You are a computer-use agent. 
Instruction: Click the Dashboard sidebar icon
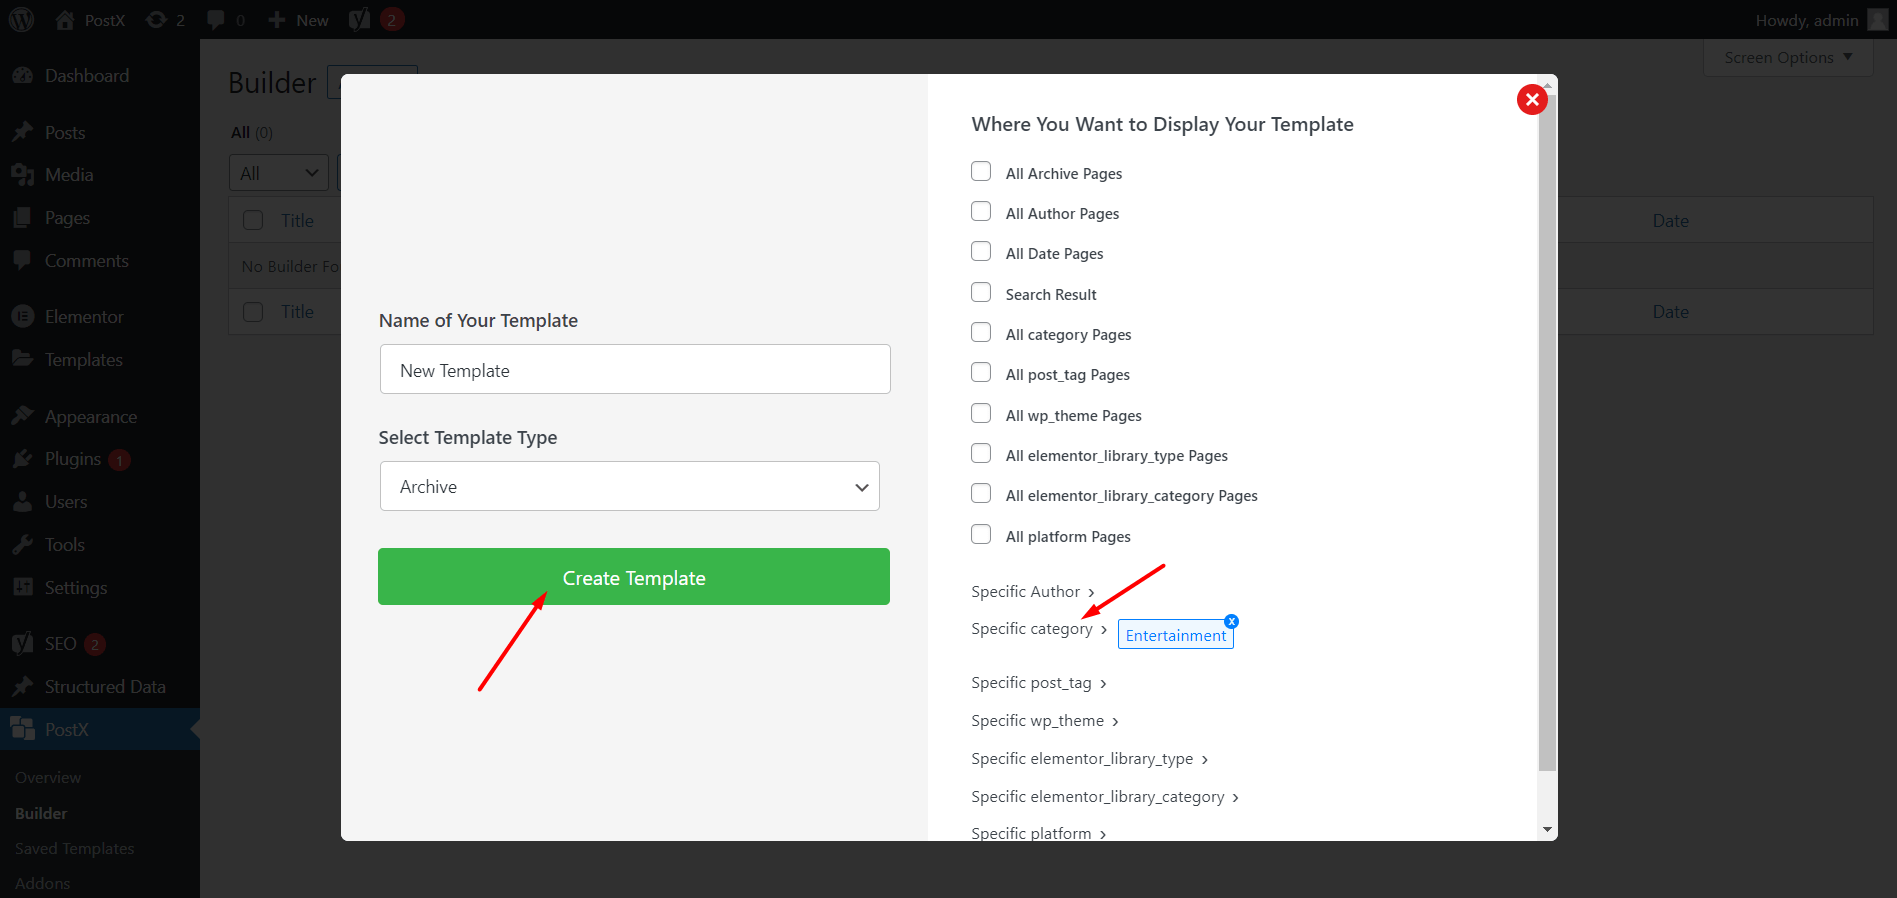(x=22, y=76)
